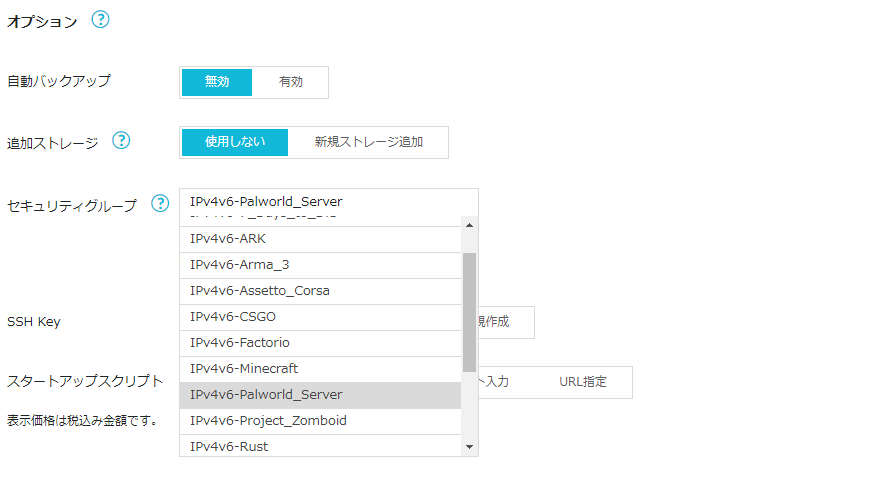Set 自動バックアップ to 無効

point(217,82)
